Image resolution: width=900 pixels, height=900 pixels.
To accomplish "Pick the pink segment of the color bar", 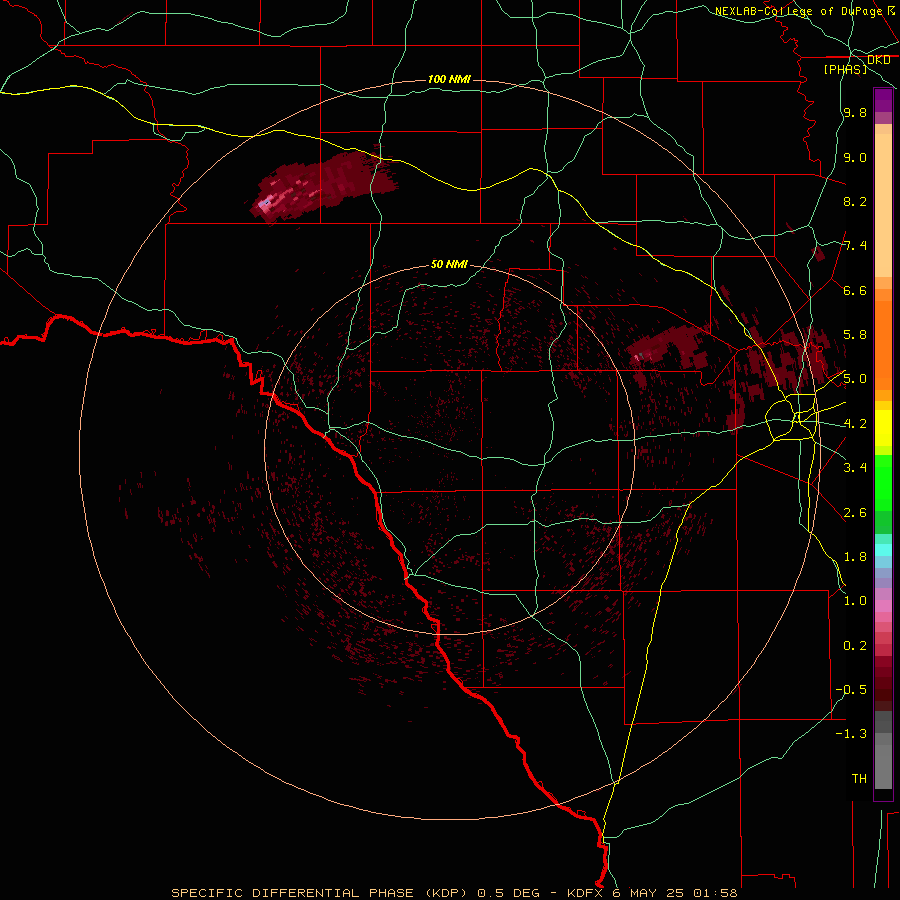I will (x=883, y=606).
